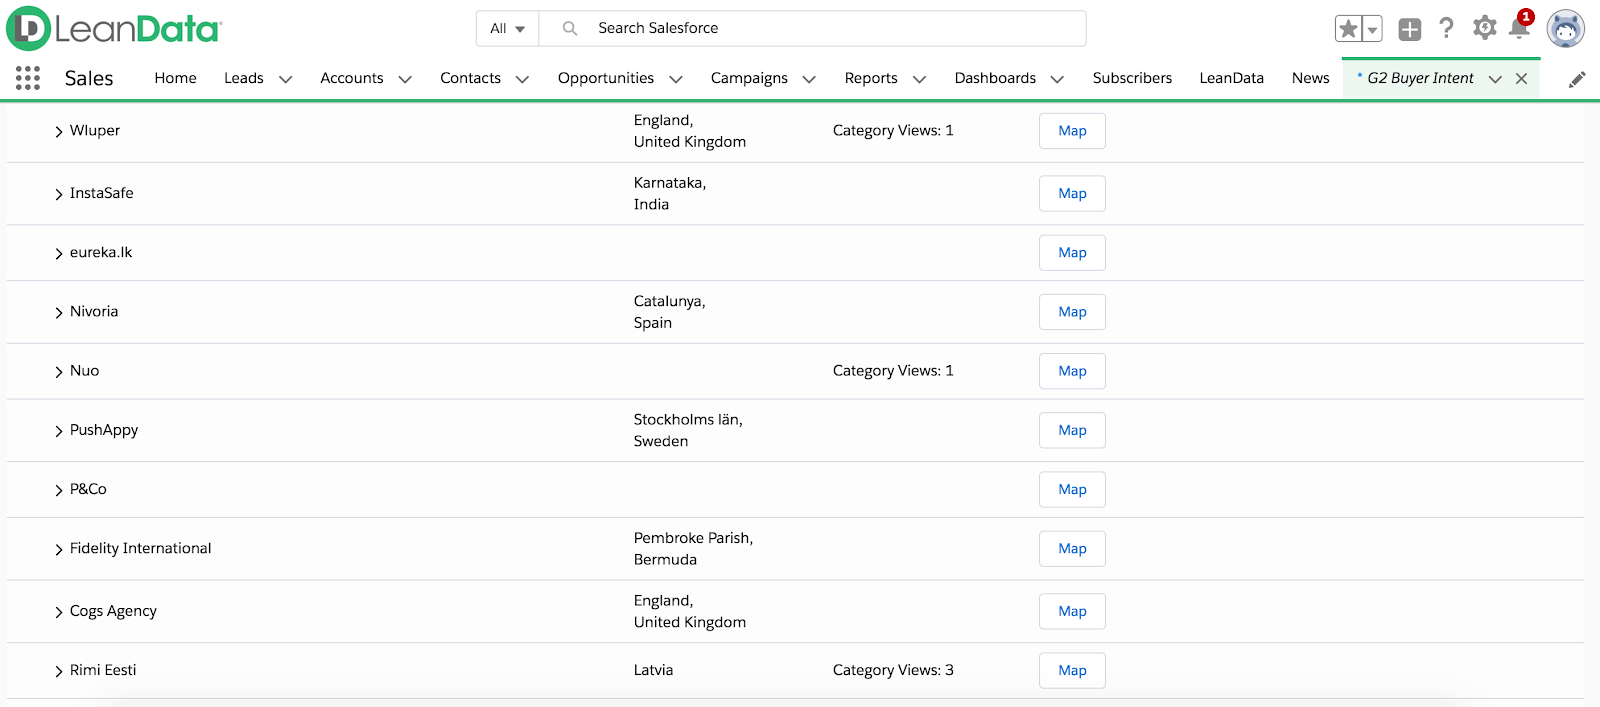Open the All search scope dropdown
The height and width of the screenshot is (707, 1600).
[x=507, y=28]
